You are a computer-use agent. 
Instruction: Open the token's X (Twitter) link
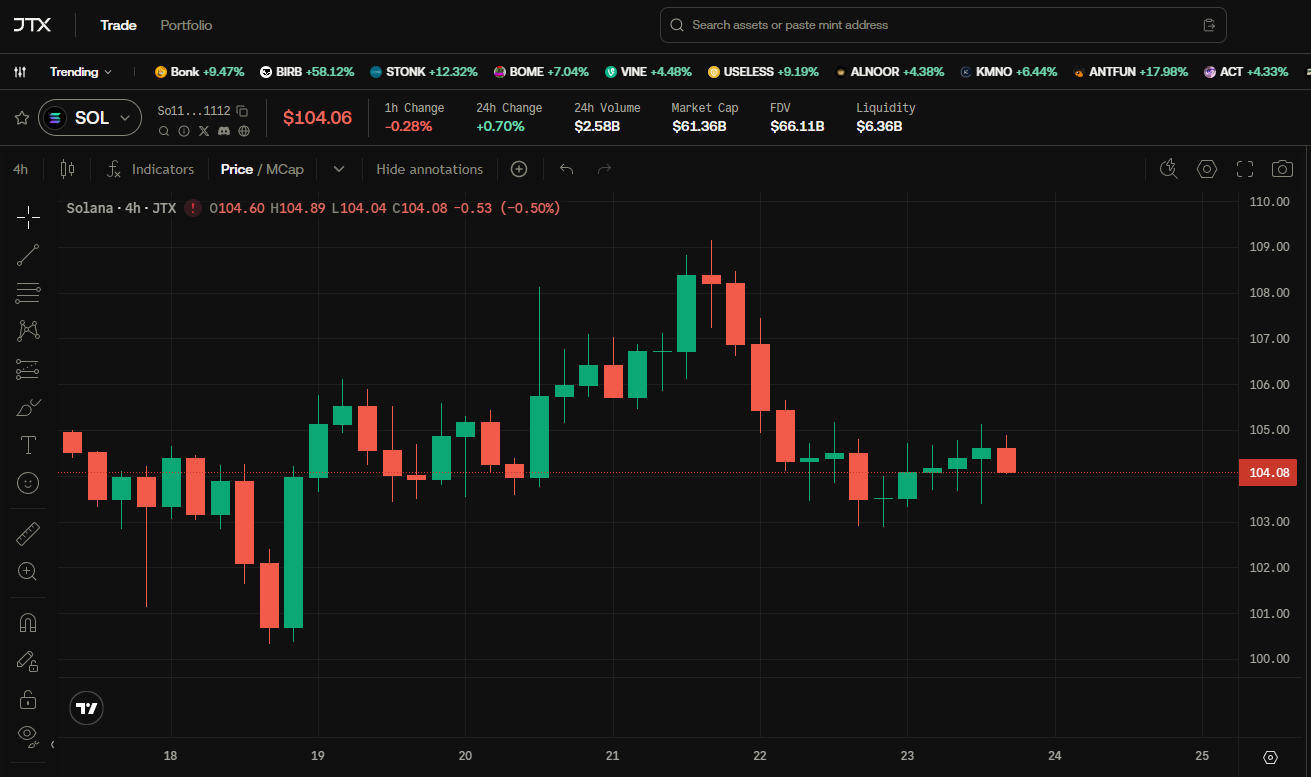[204, 131]
